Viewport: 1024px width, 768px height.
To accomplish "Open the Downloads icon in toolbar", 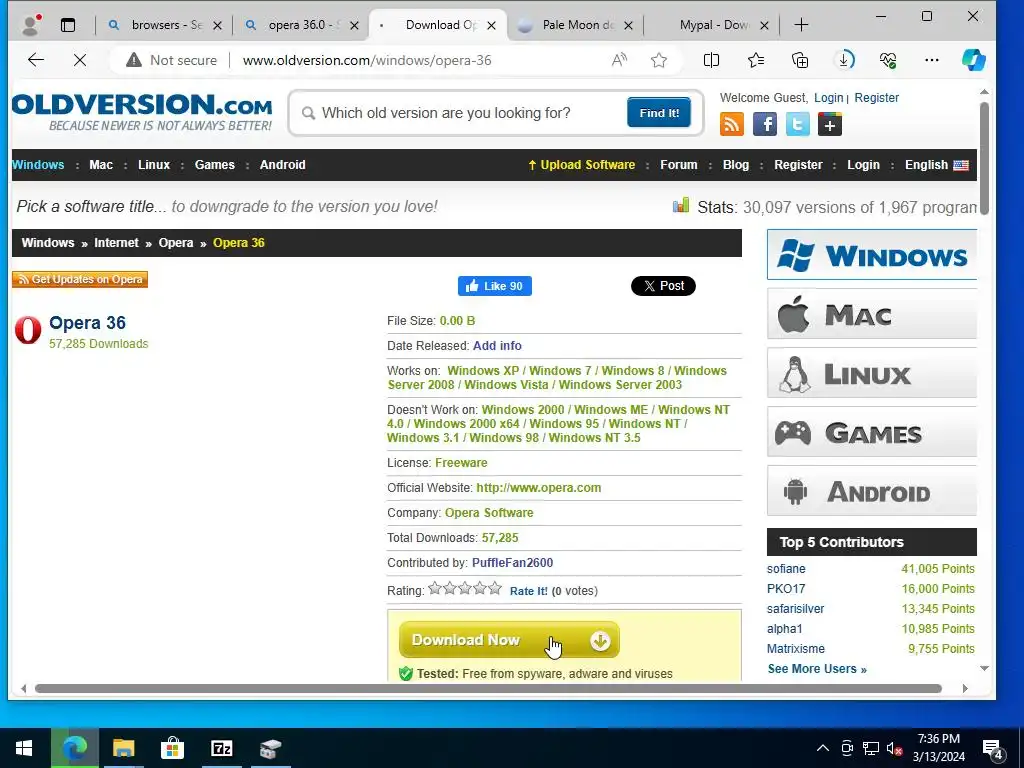I will point(844,60).
